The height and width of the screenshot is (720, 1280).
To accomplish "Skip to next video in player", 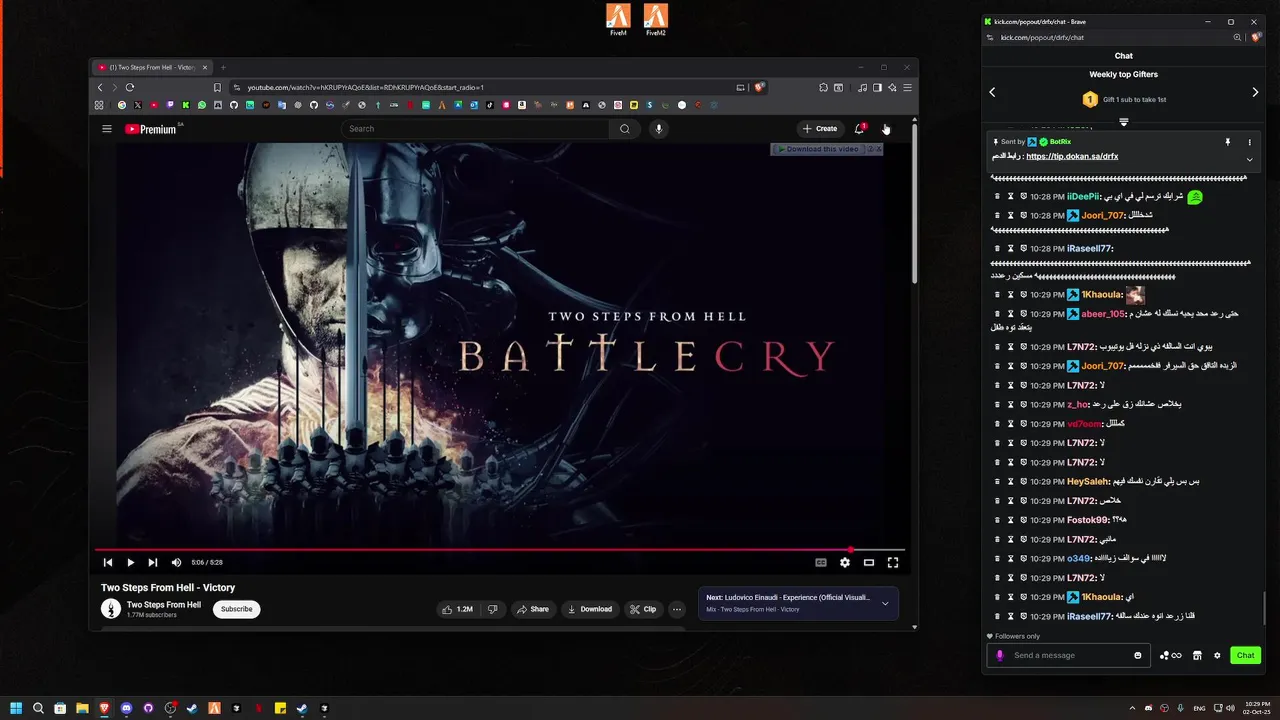I will coord(153,563).
